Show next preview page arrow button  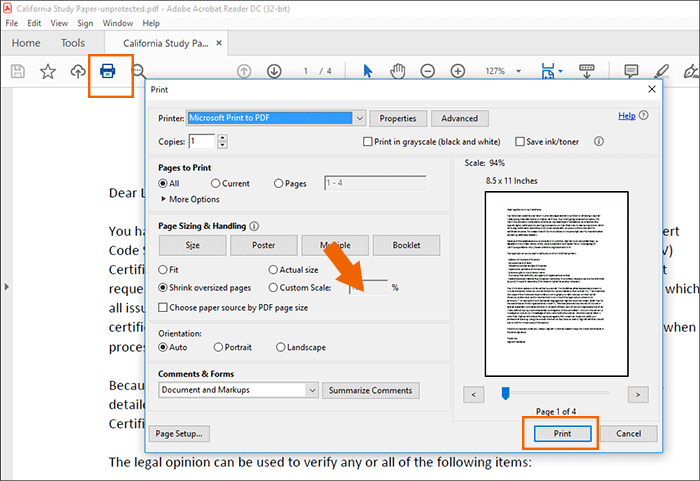[638, 394]
